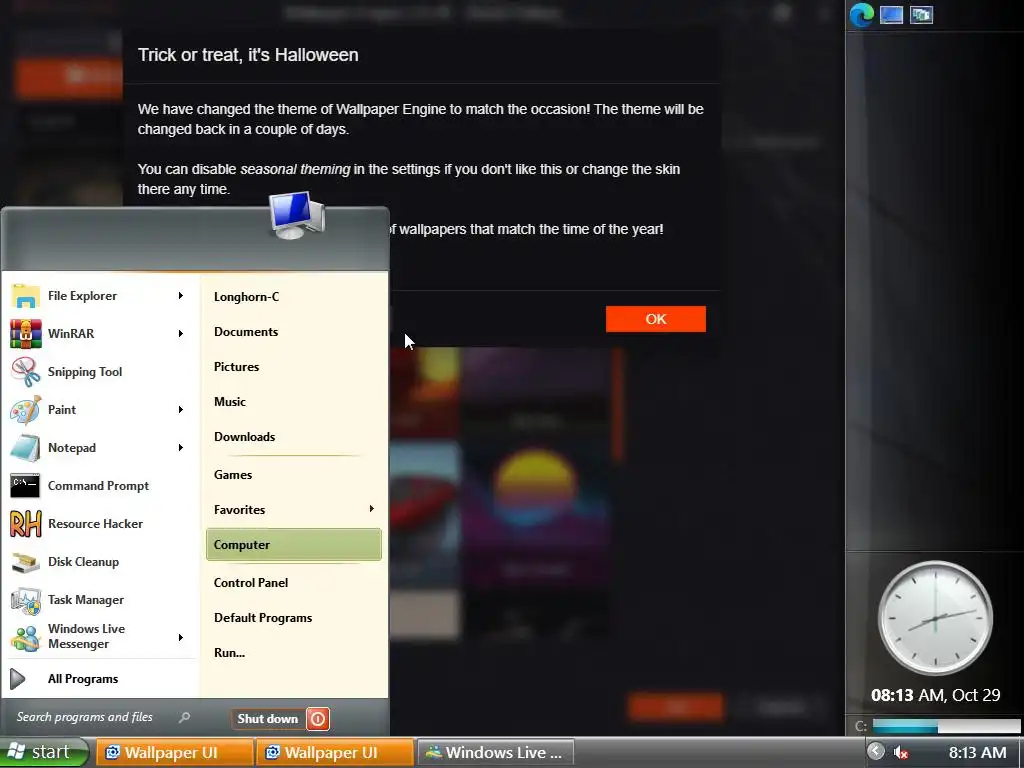Switch to second Wallpaper UI taskbar button

335,752
